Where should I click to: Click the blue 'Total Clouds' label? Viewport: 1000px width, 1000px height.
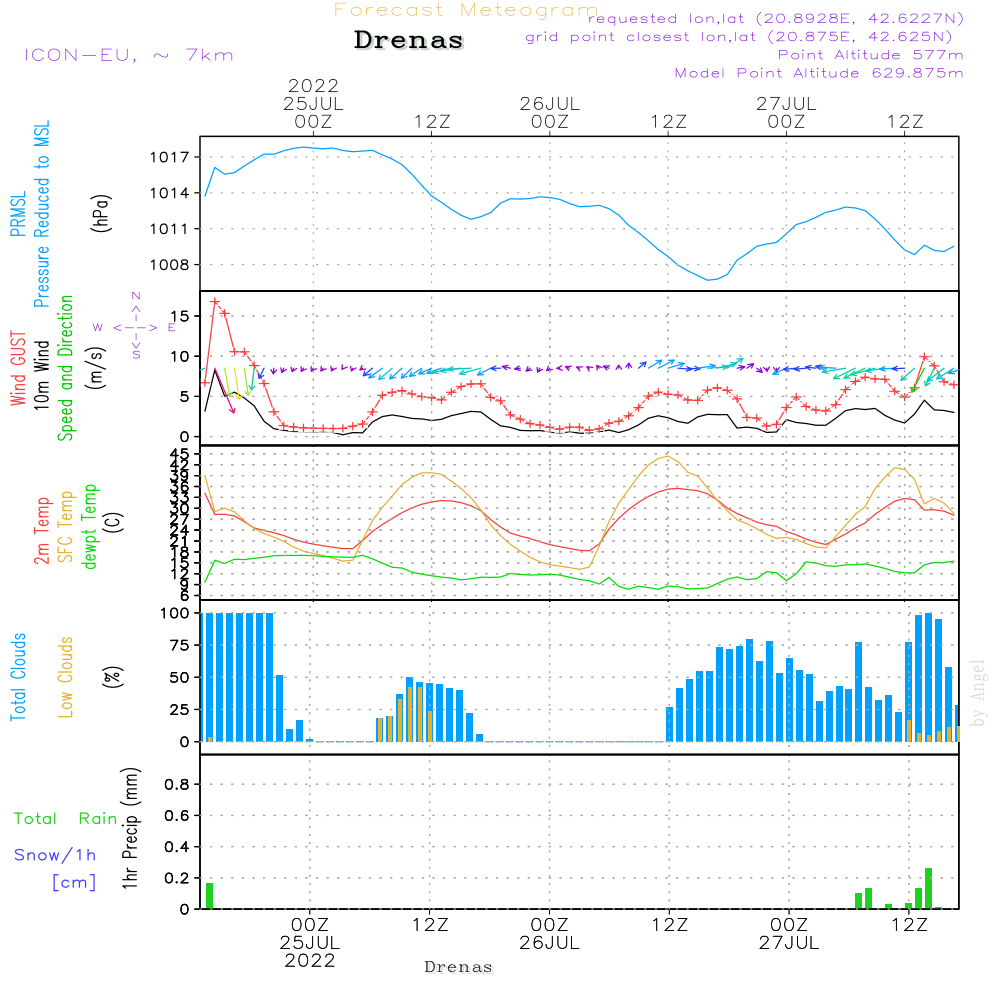pos(18,677)
